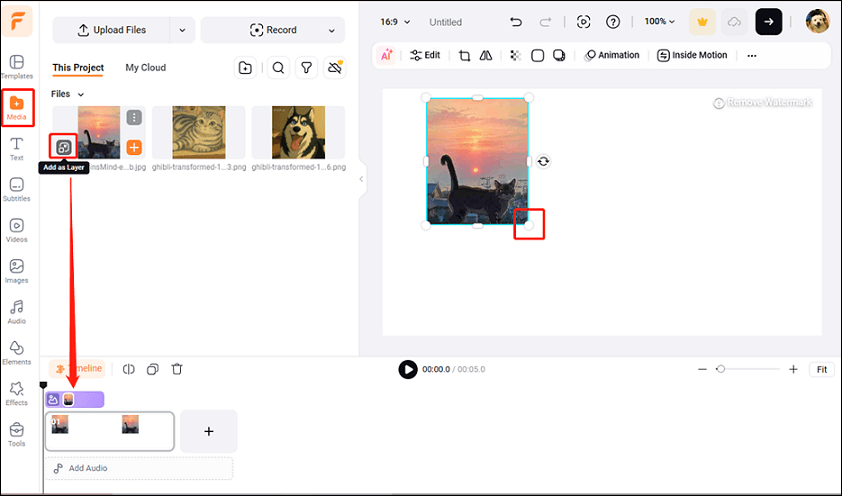
Task: Open the 100% zoom dropdown
Action: click(x=659, y=21)
